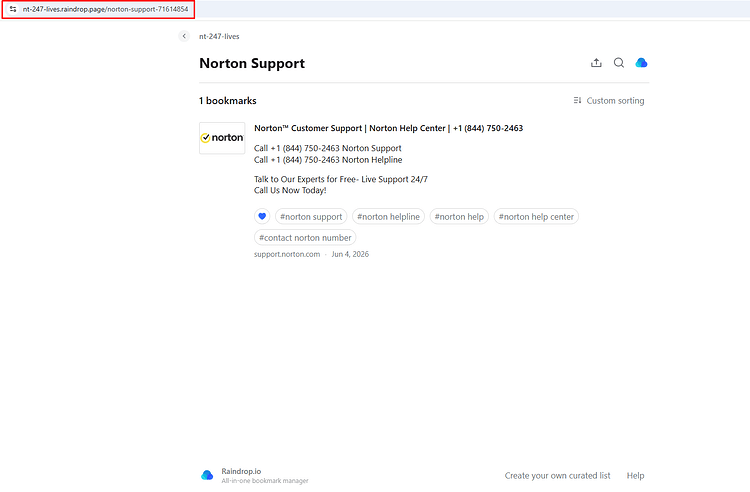Screen dimensions: 750x492
Task: Click the norton logo thumbnail
Action: [222, 138]
